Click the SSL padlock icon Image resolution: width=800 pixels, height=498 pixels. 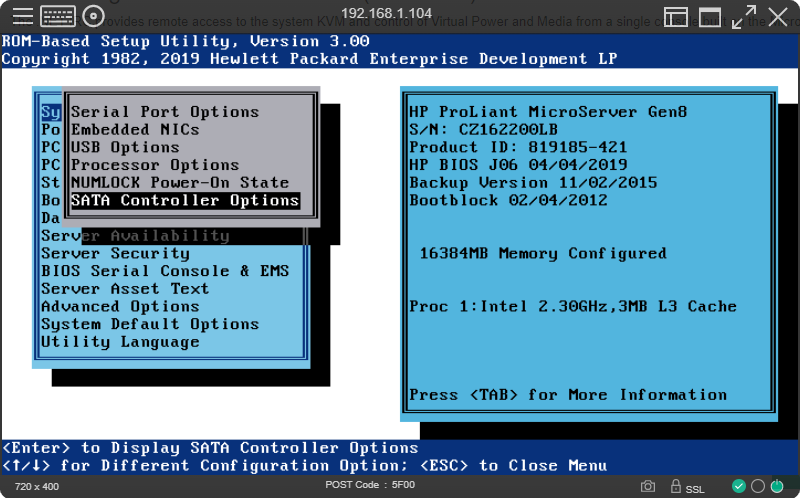(676, 486)
